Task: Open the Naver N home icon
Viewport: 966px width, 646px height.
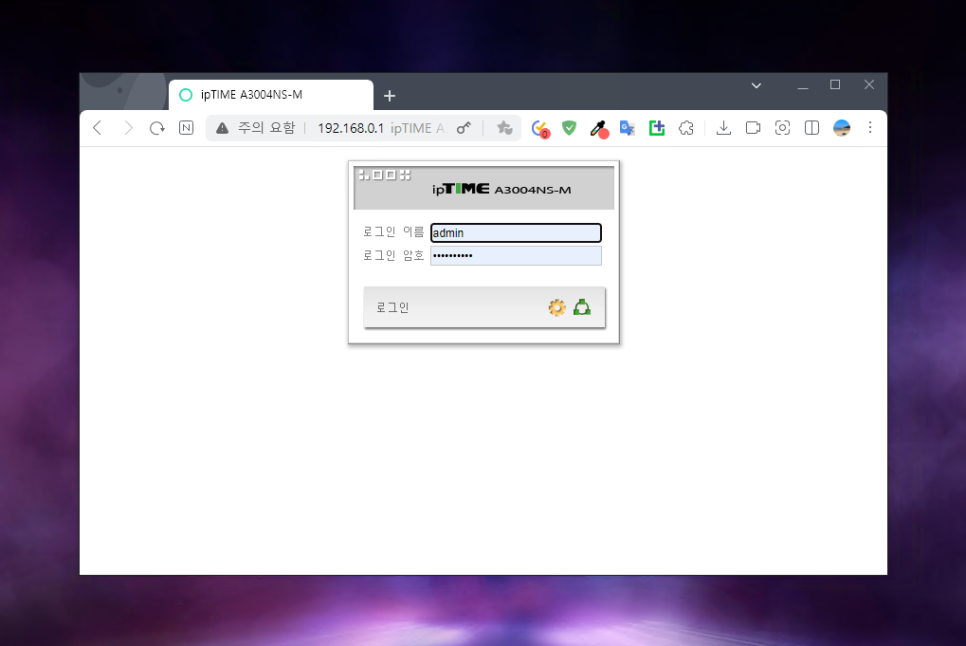Action: tap(186, 128)
